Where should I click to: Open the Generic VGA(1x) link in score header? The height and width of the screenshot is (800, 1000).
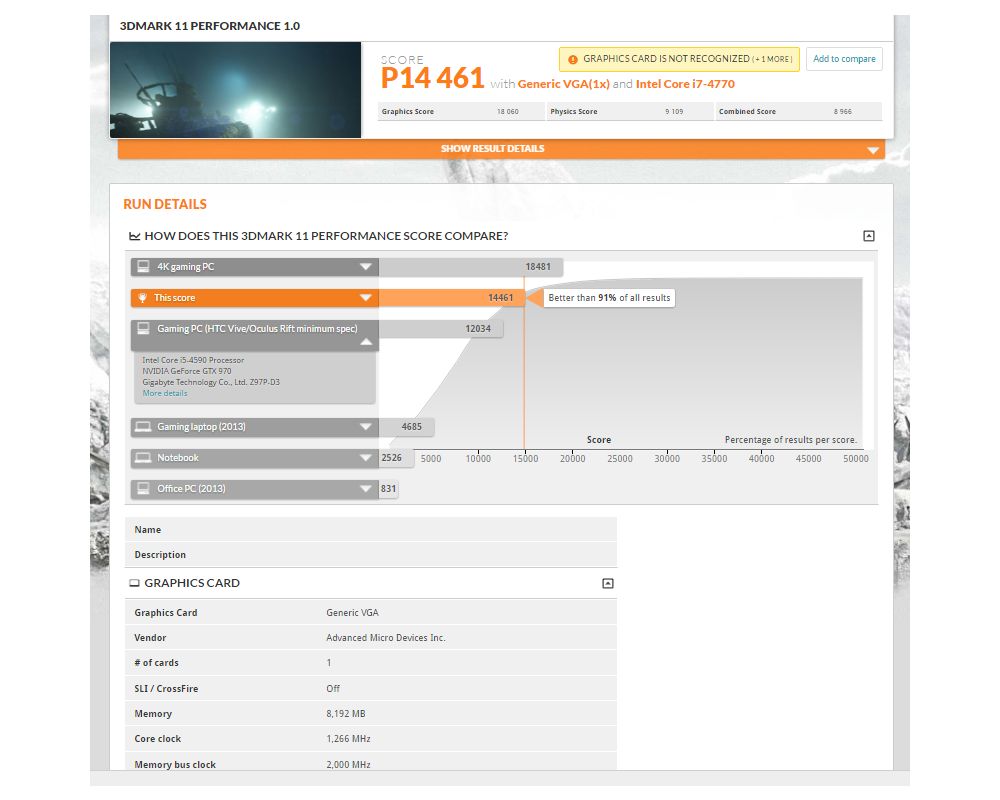click(x=563, y=84)
